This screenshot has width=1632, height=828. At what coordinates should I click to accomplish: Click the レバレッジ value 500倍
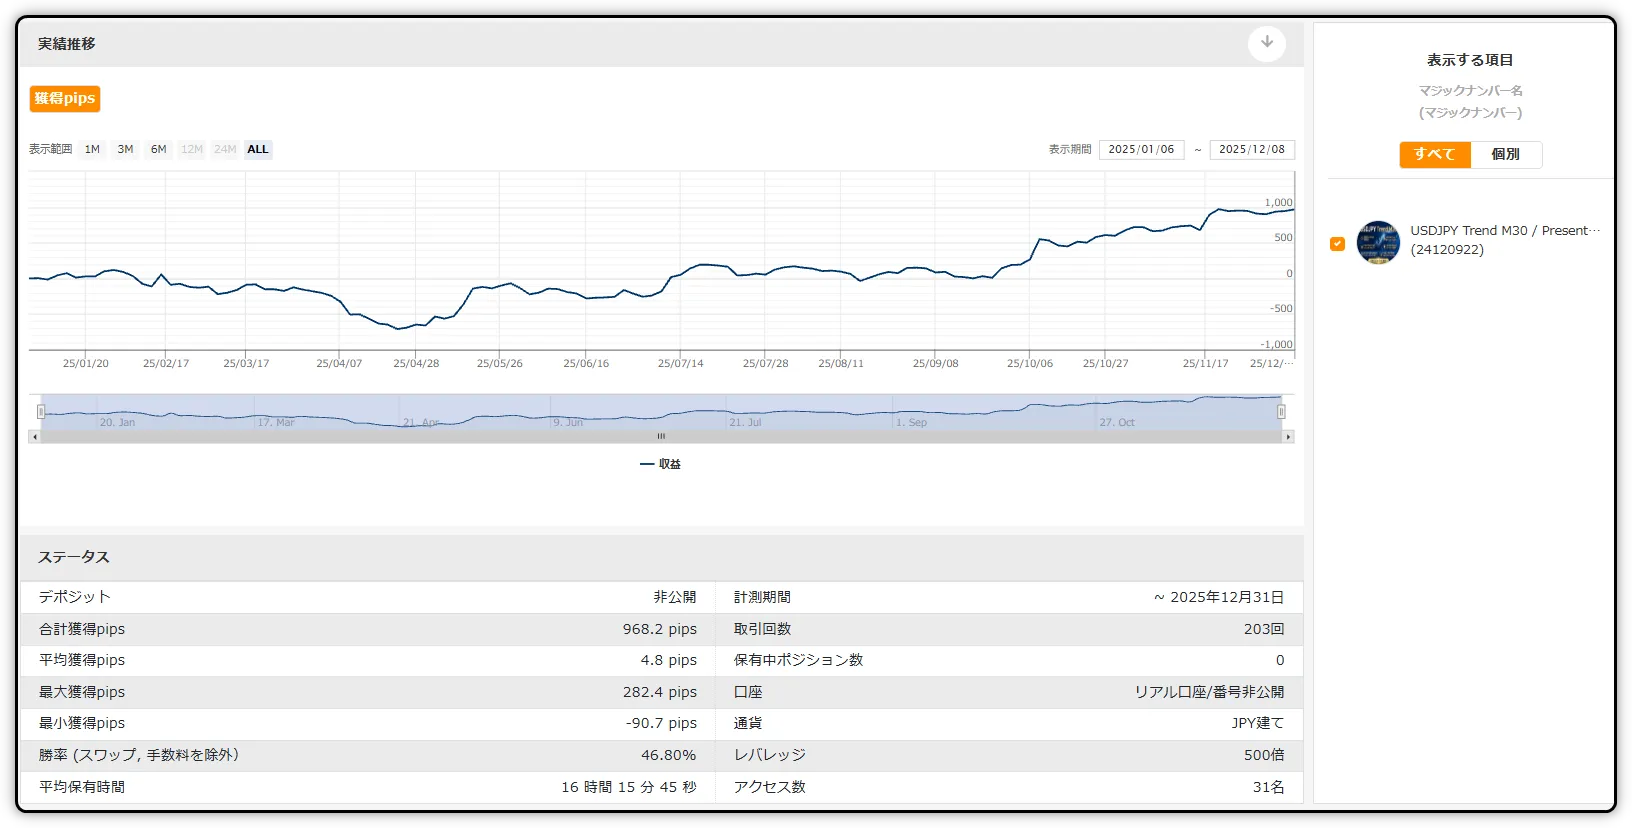[x=1264, y=755]
